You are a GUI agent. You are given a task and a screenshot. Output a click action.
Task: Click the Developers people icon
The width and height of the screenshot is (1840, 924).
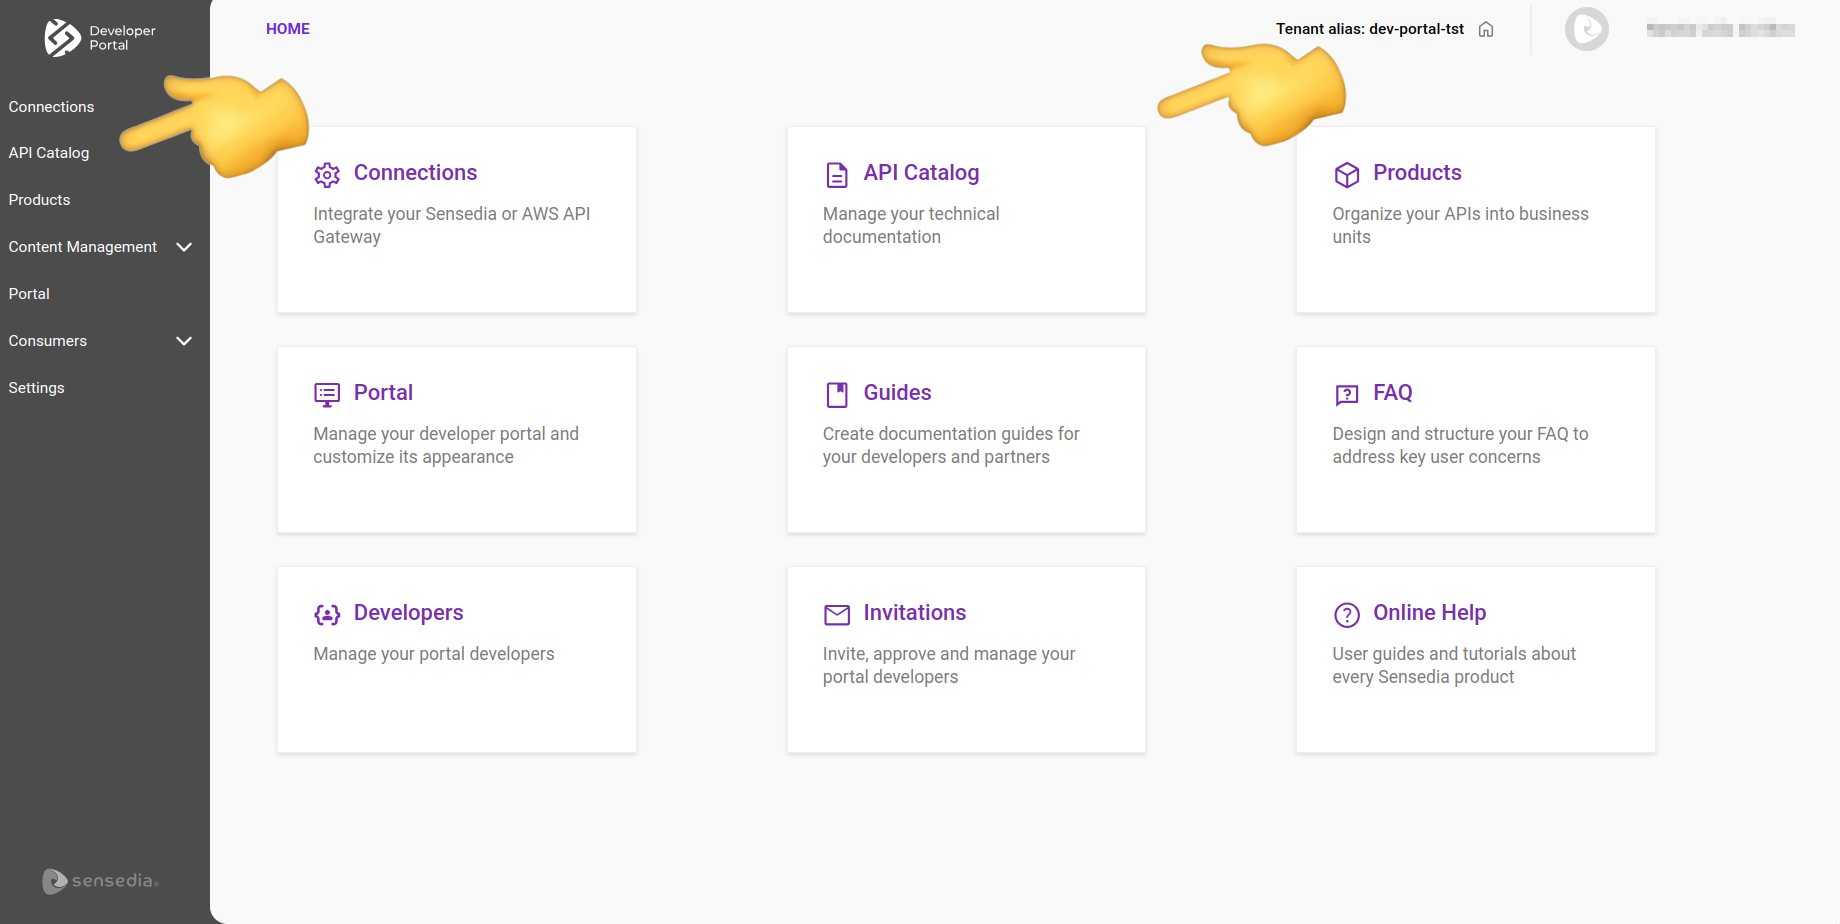tap(326, 614)
